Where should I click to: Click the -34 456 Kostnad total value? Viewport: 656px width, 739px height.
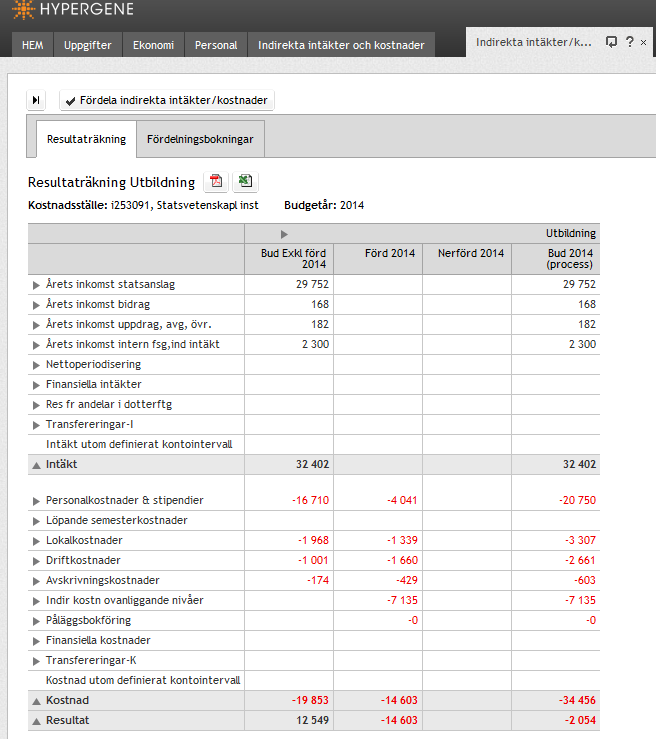[577, 700]
